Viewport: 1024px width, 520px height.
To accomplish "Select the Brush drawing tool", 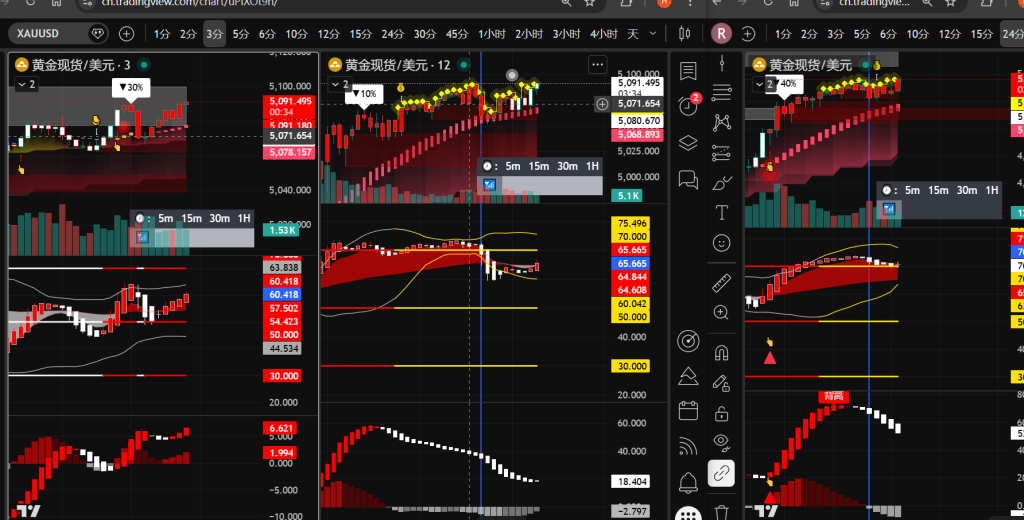I will click(721, 183).
